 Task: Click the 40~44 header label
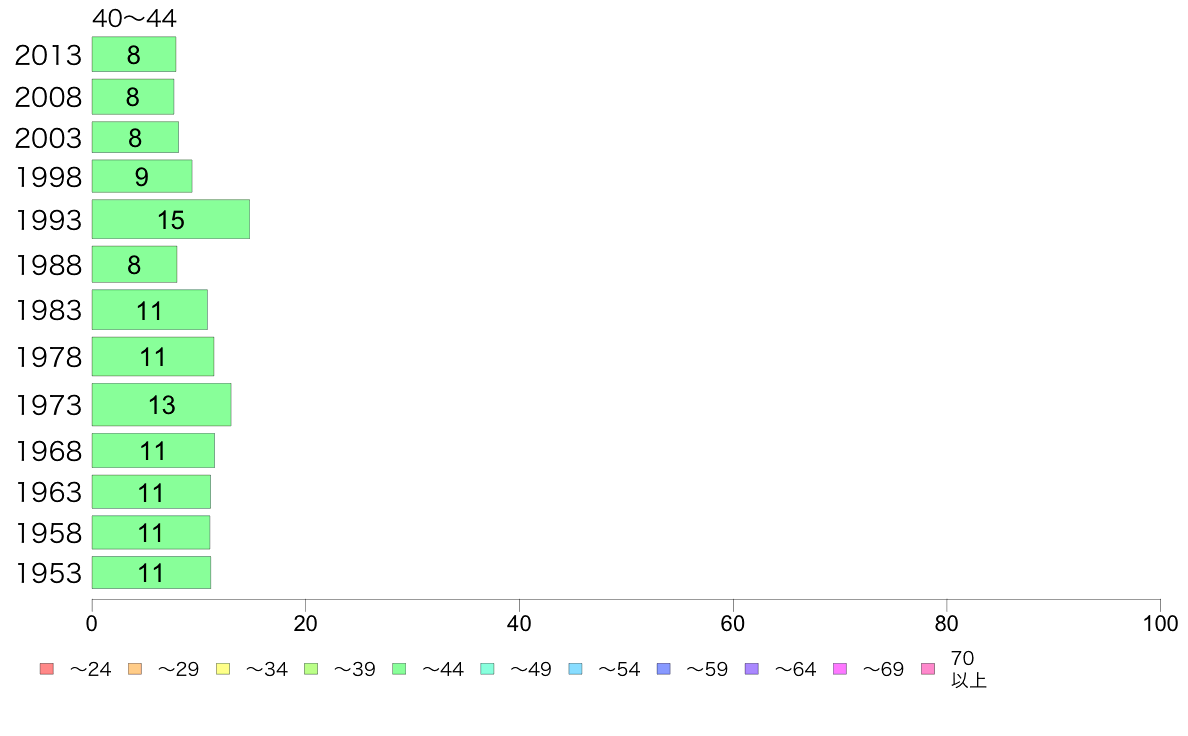click(134, 18)
